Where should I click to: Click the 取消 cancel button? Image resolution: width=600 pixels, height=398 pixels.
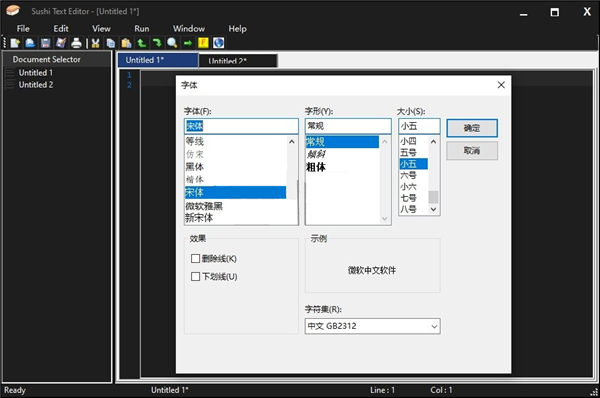point(472,151)
